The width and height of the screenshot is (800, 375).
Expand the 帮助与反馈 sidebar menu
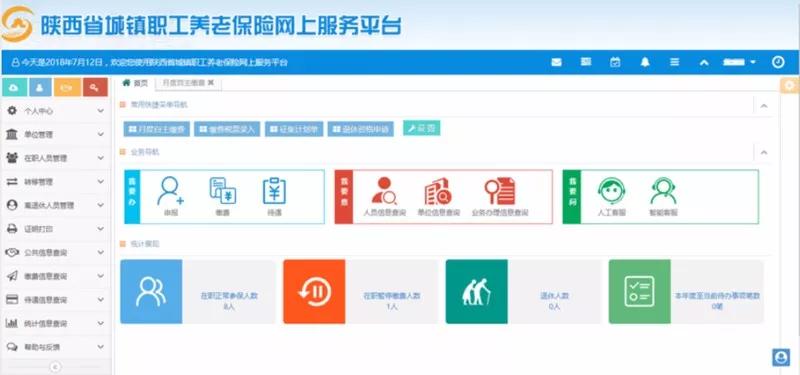(x=55, y=347)
